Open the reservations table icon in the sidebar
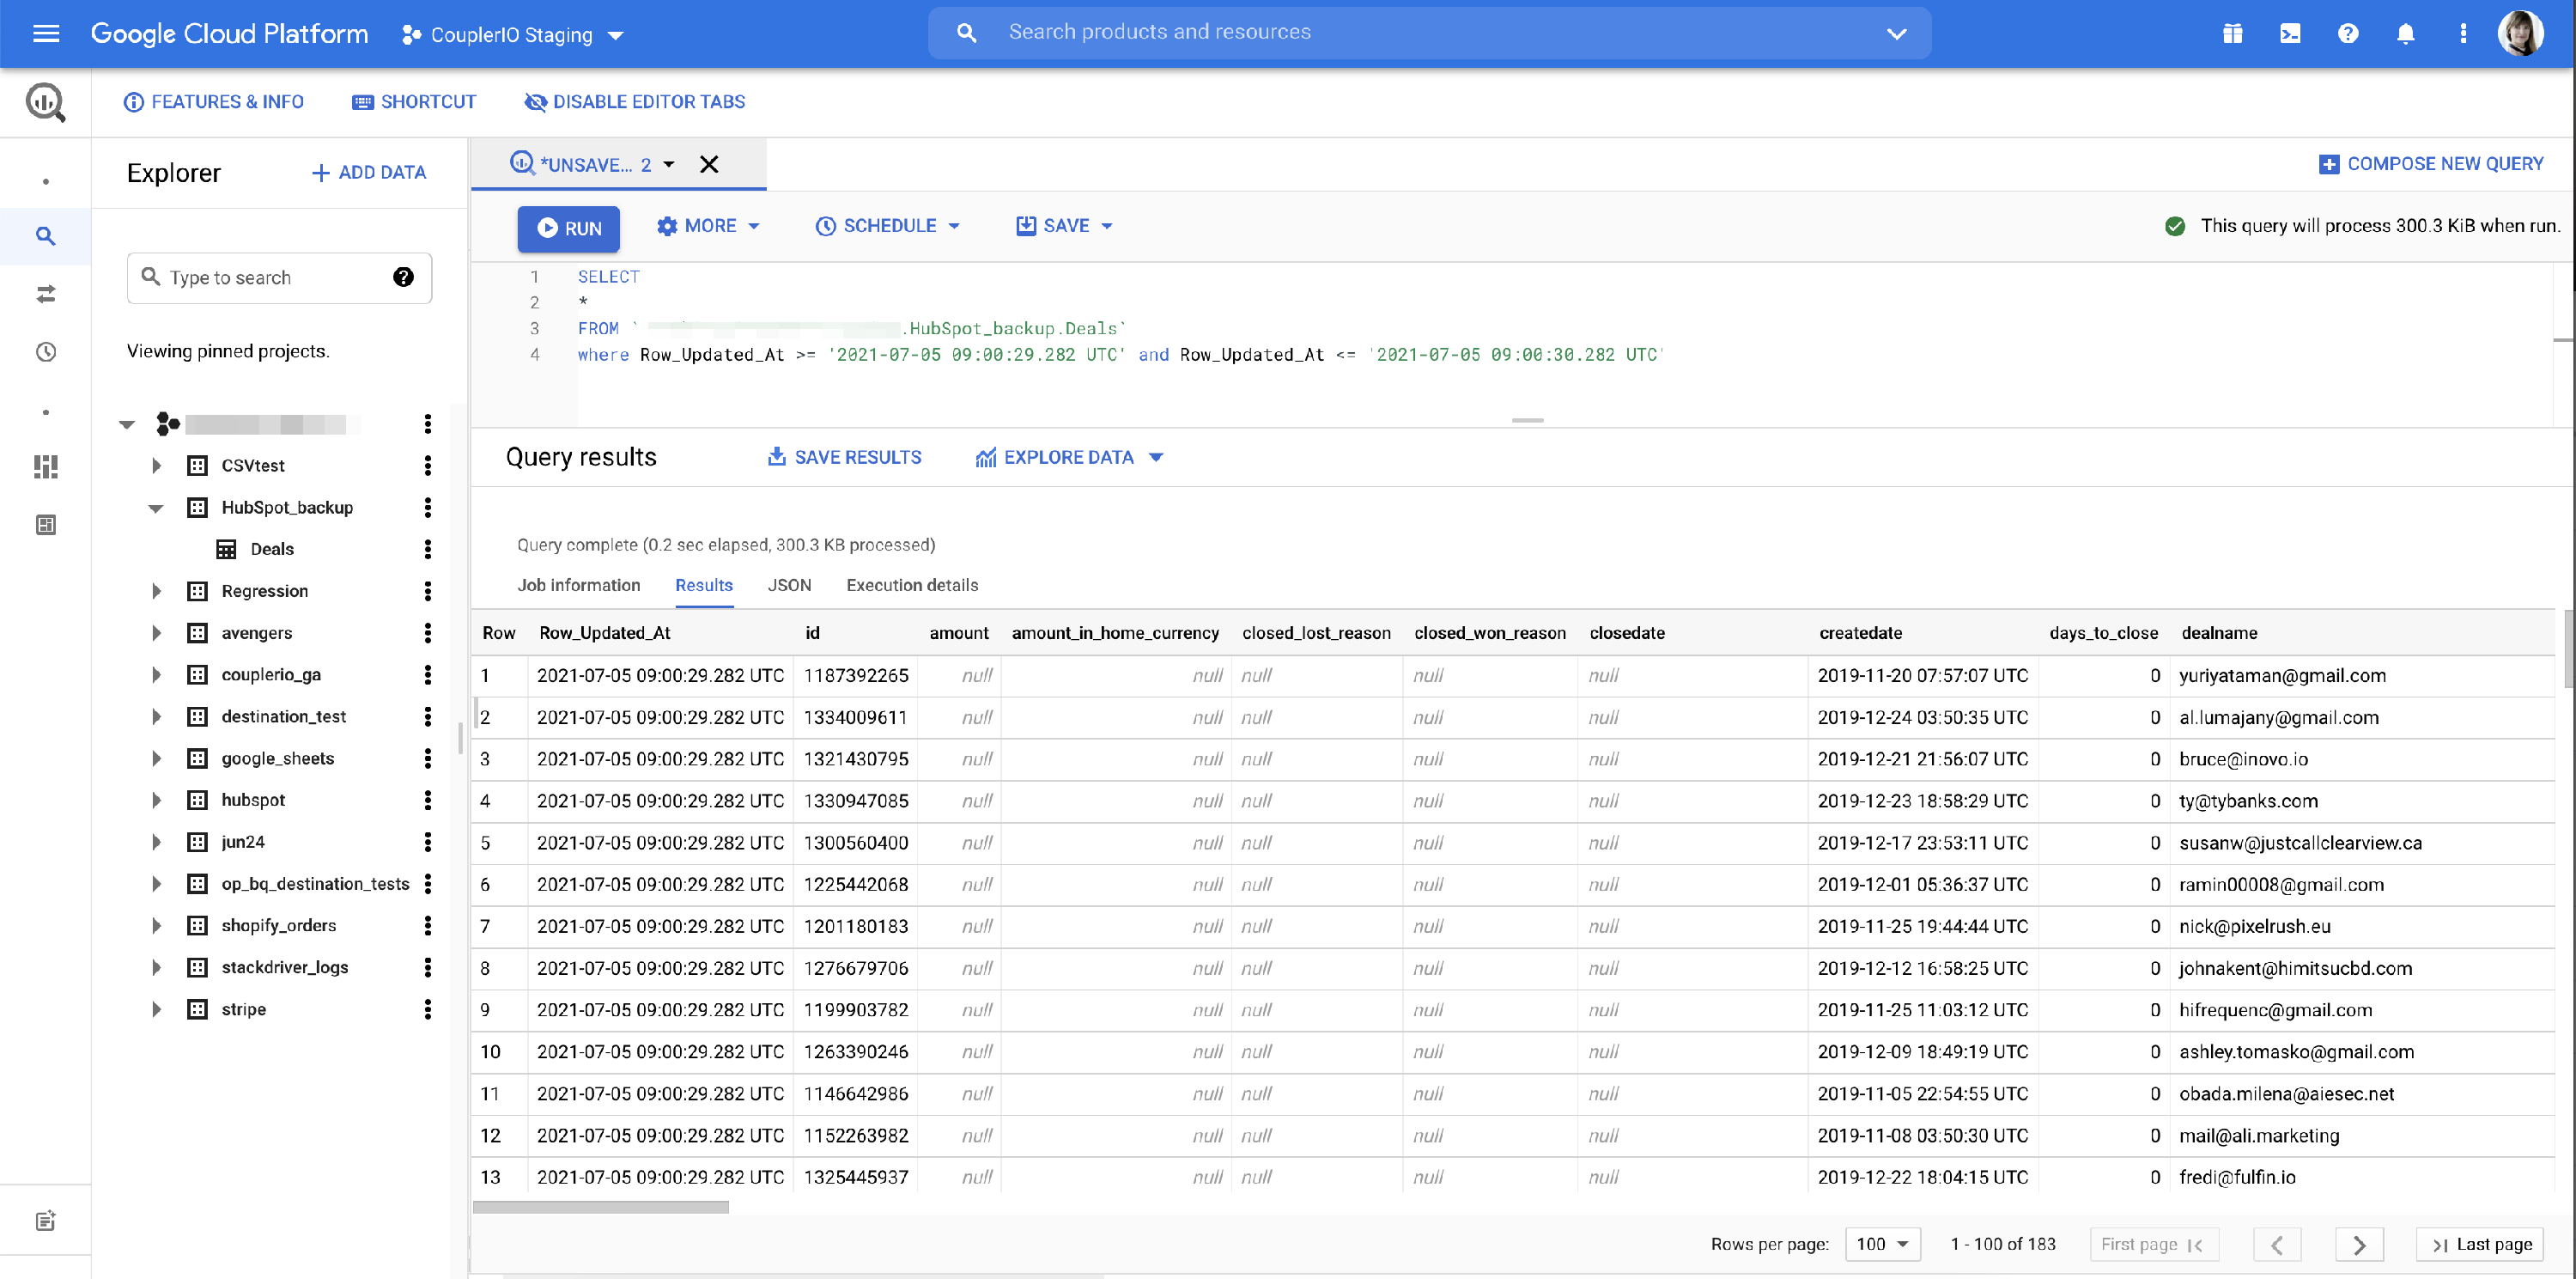The height and width of the screenshot is (1279, 2576). click(46, 525)
